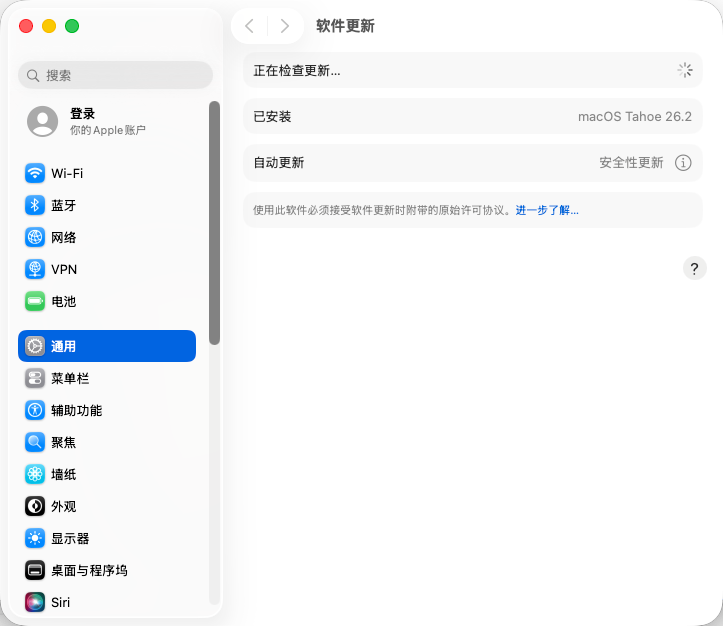
Task: Click the 登录 sign-in title
Action: pos(83,113)
